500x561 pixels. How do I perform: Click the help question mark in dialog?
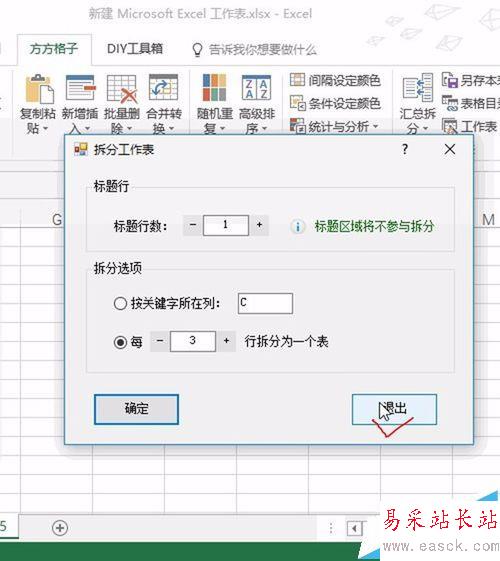click(405, 149)
